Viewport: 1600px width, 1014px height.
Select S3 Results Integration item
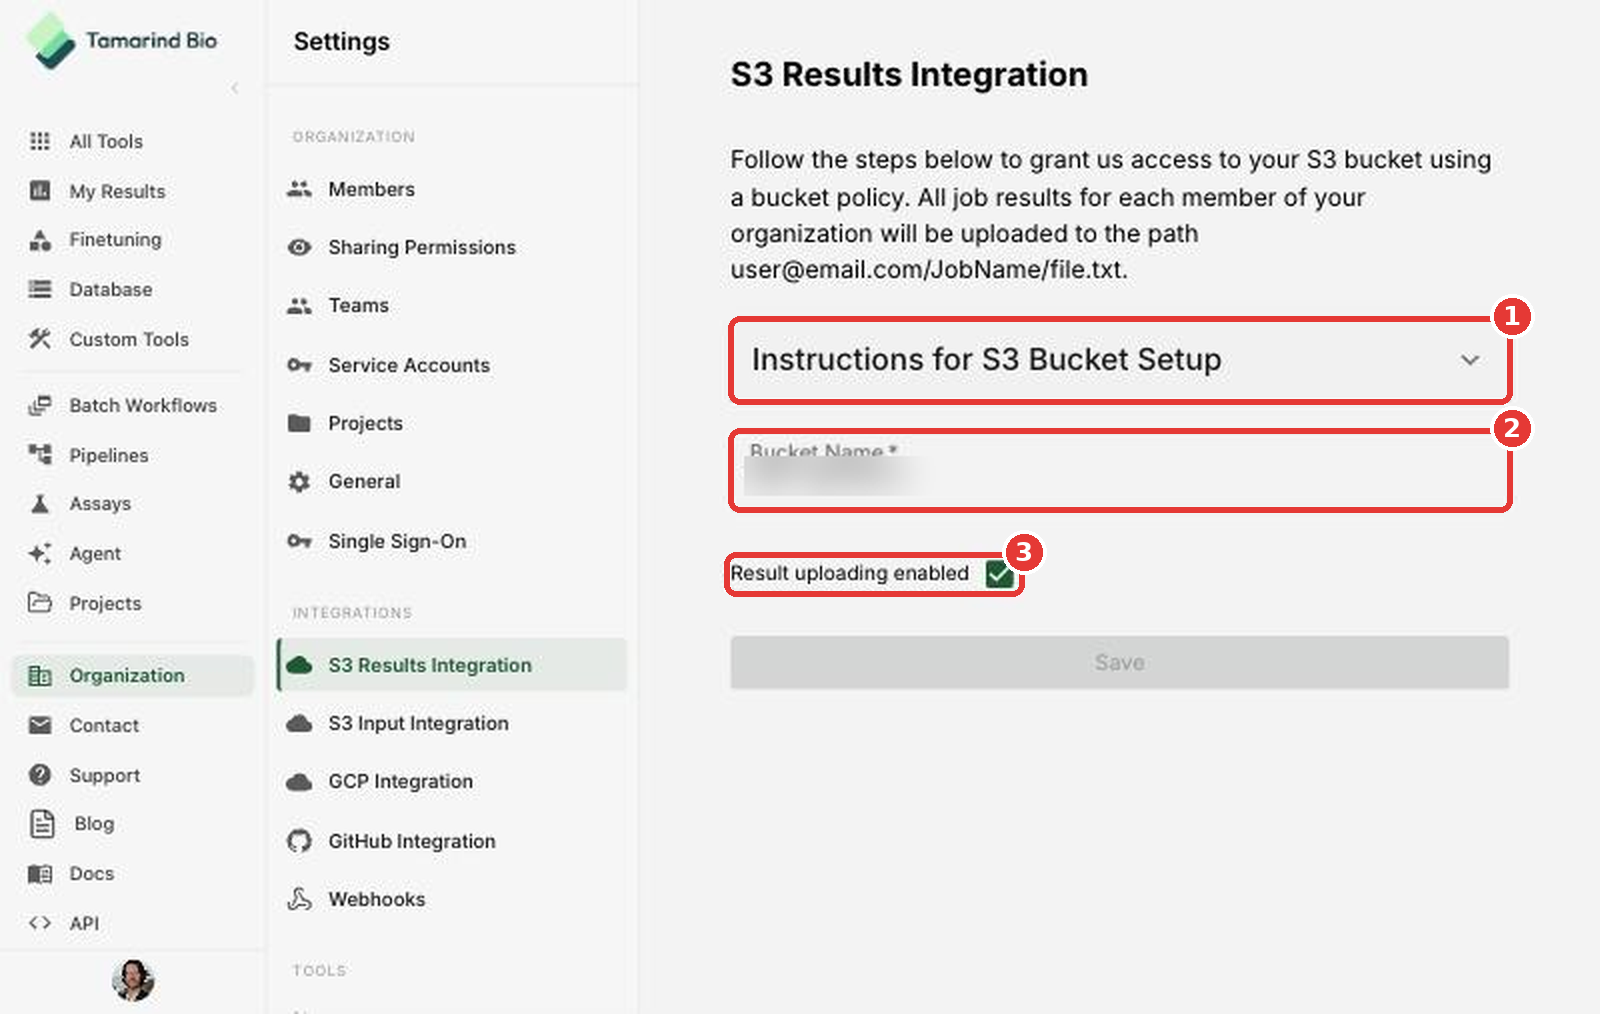(451, 665)
